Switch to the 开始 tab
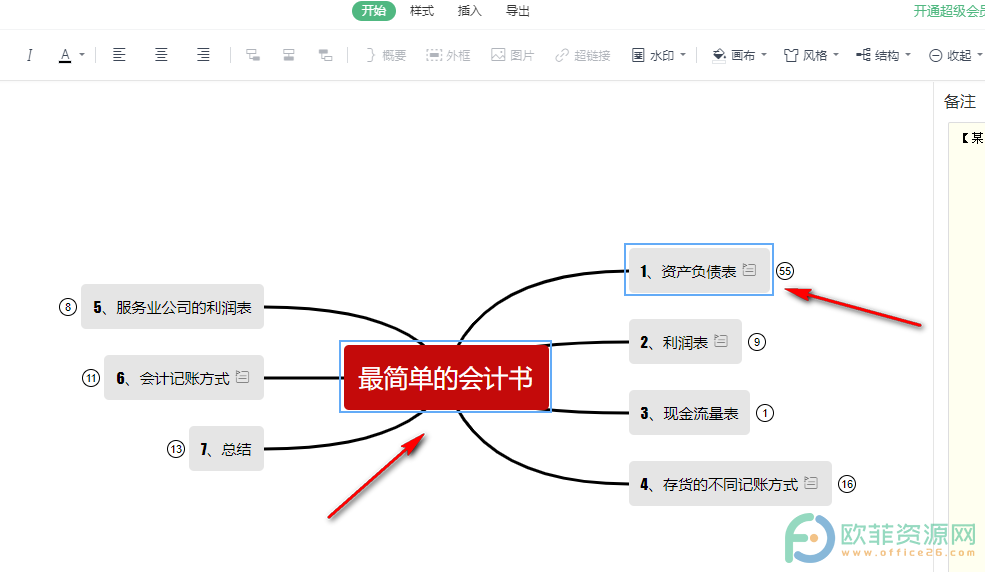Screen dimensions: 985x572 [374, 11]
